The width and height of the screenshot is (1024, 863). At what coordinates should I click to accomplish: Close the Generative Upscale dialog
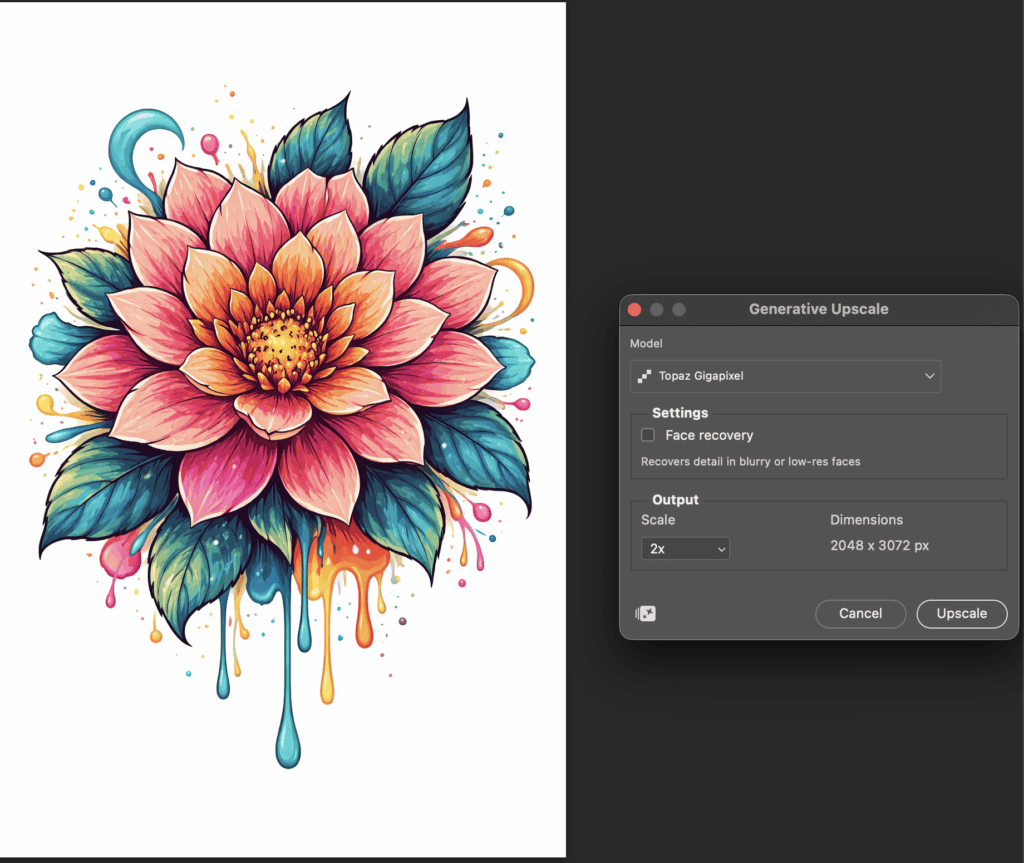pos(635,310)
